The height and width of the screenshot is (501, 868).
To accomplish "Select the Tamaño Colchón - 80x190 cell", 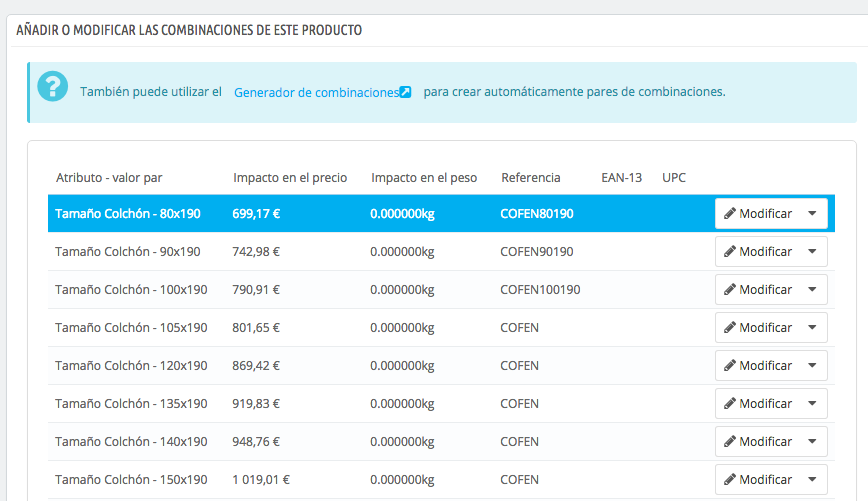I will pos(128,214).
